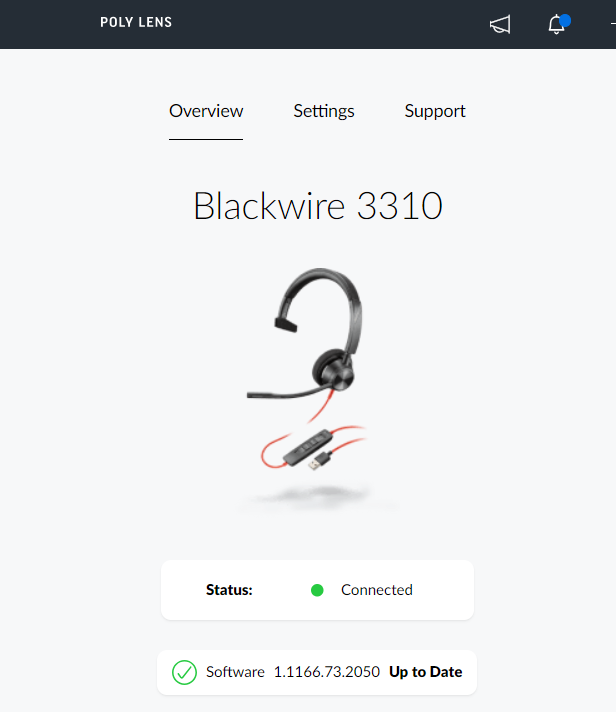
Task: Click the Status: label
Action: pyautogui.click(x=229, y=590)
